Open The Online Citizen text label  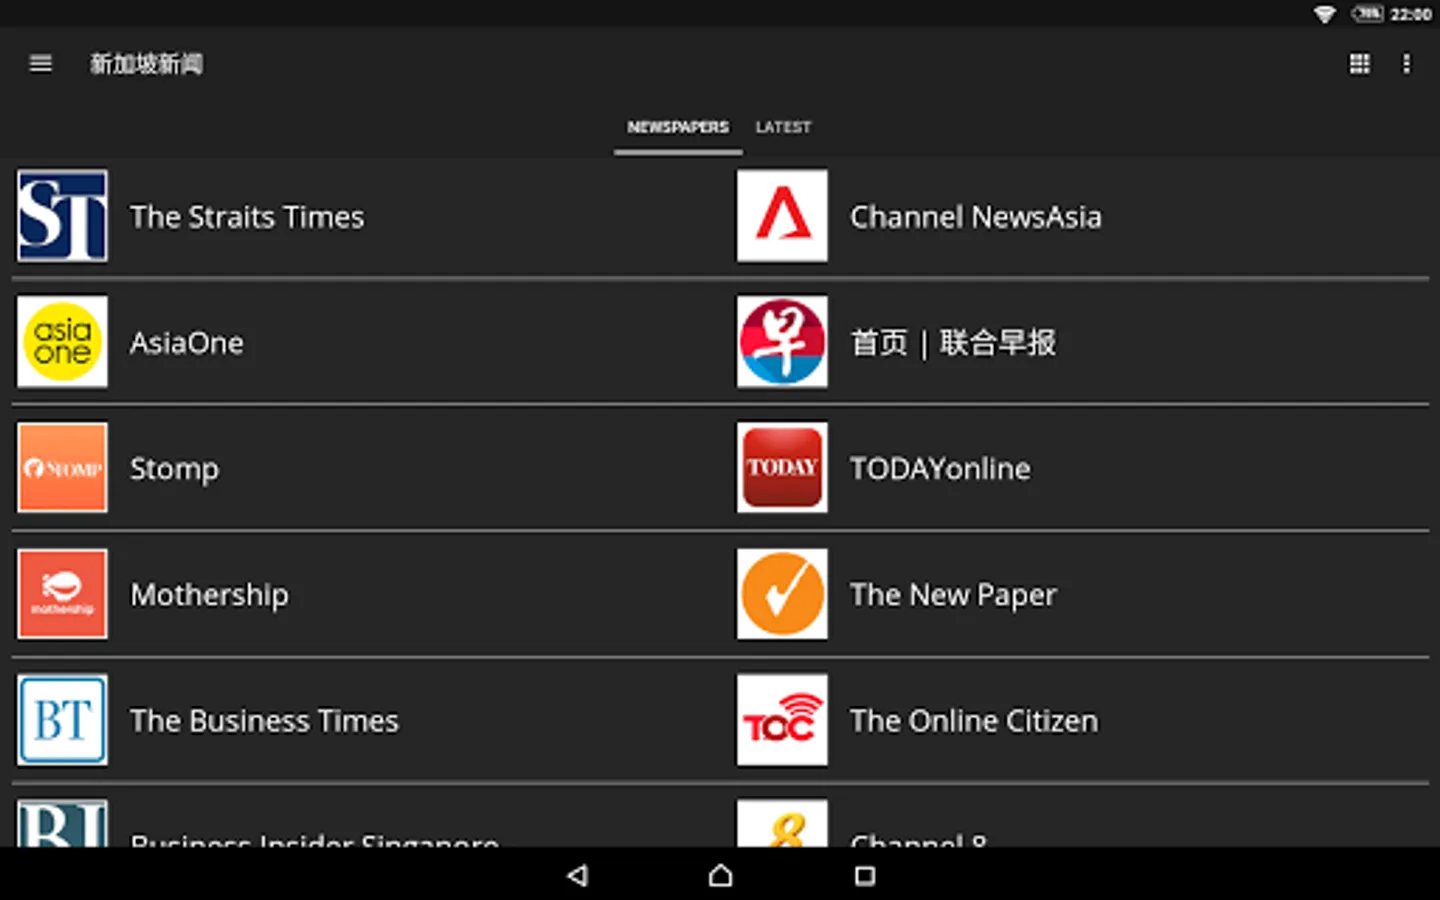click(974, 721)
